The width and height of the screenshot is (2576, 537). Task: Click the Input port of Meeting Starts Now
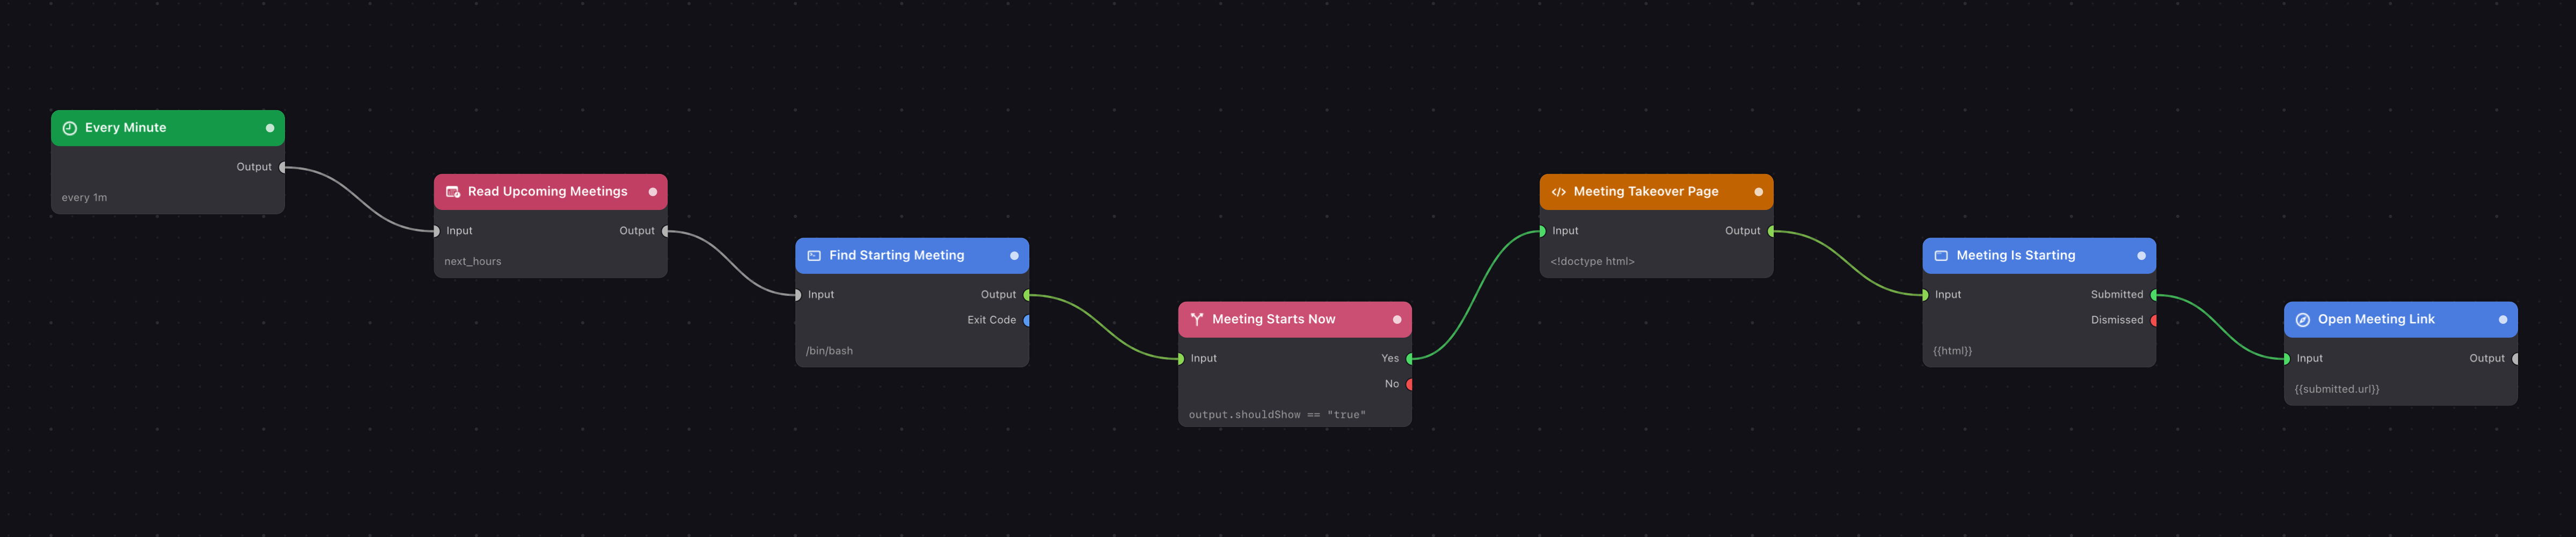pyautogui.click(x=1180, y=359)
